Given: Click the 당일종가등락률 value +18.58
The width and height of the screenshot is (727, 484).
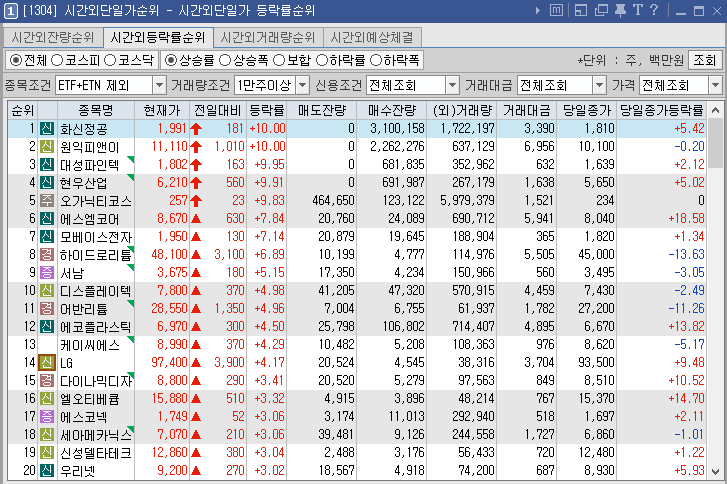Looking at the screenshot, I should point(686,218).
